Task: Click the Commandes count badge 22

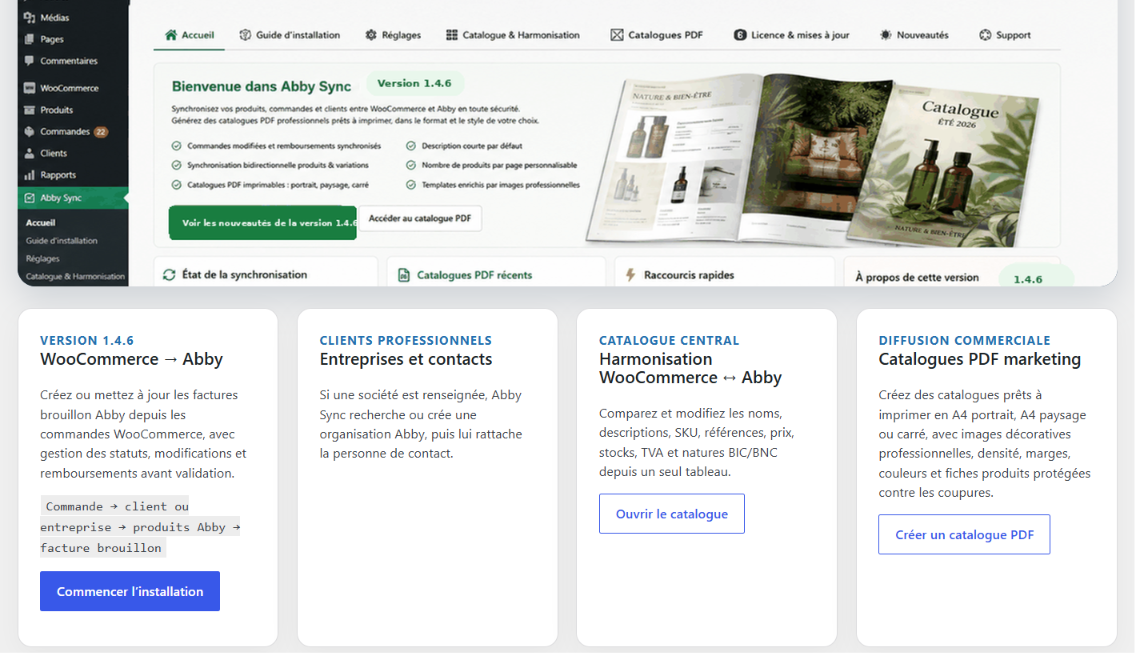Action: coord(101,132)
